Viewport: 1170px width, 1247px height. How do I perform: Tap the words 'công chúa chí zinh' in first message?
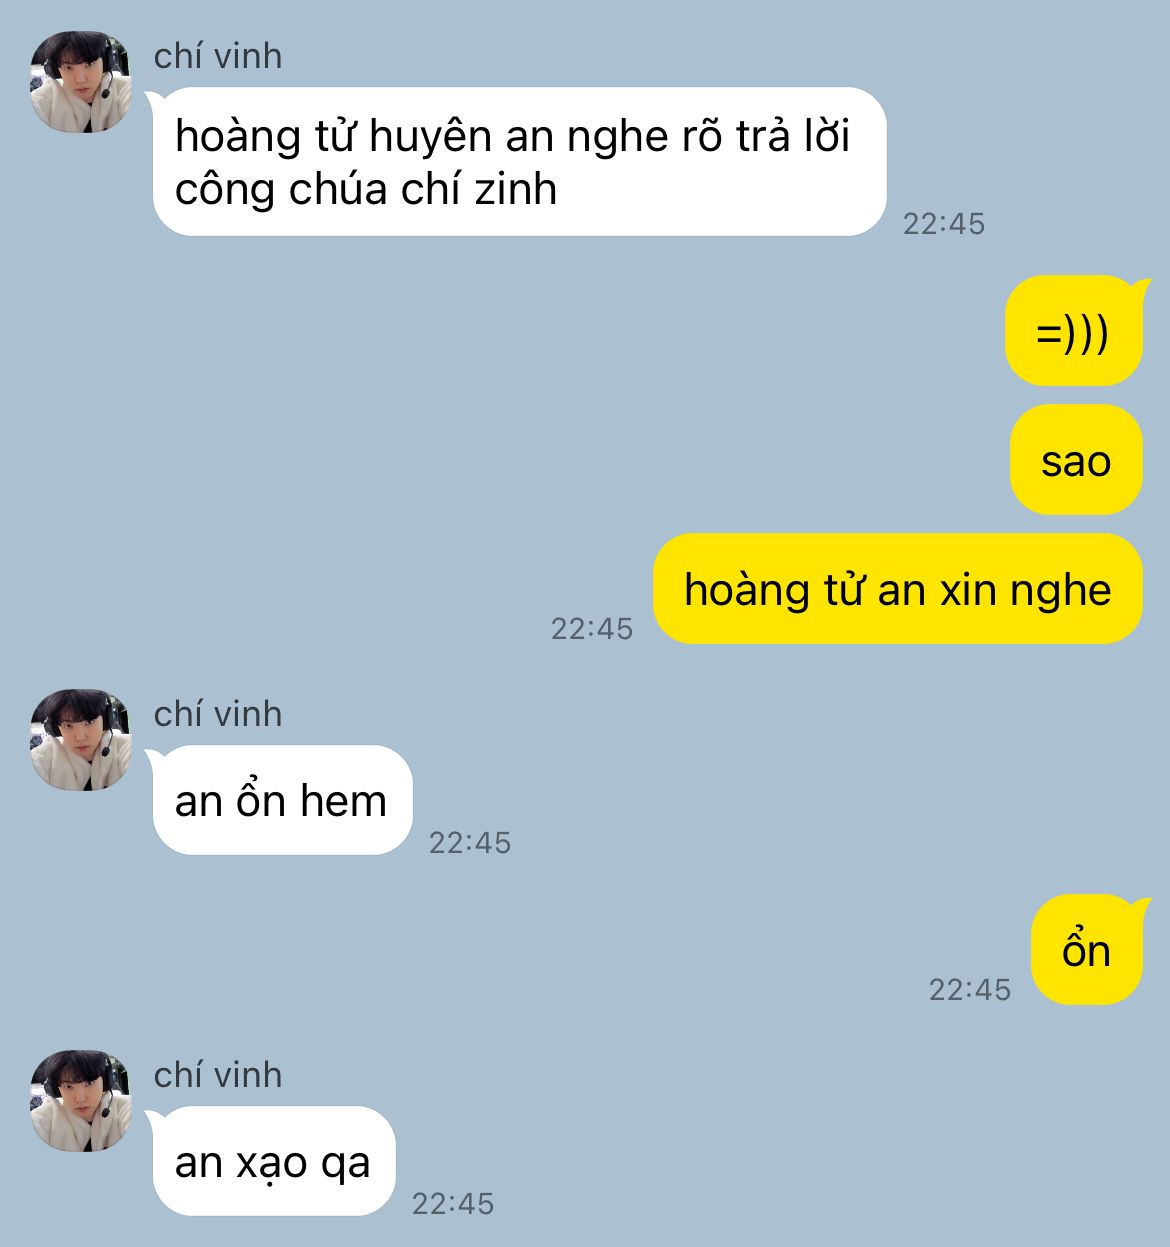click(x=366, y=190)
